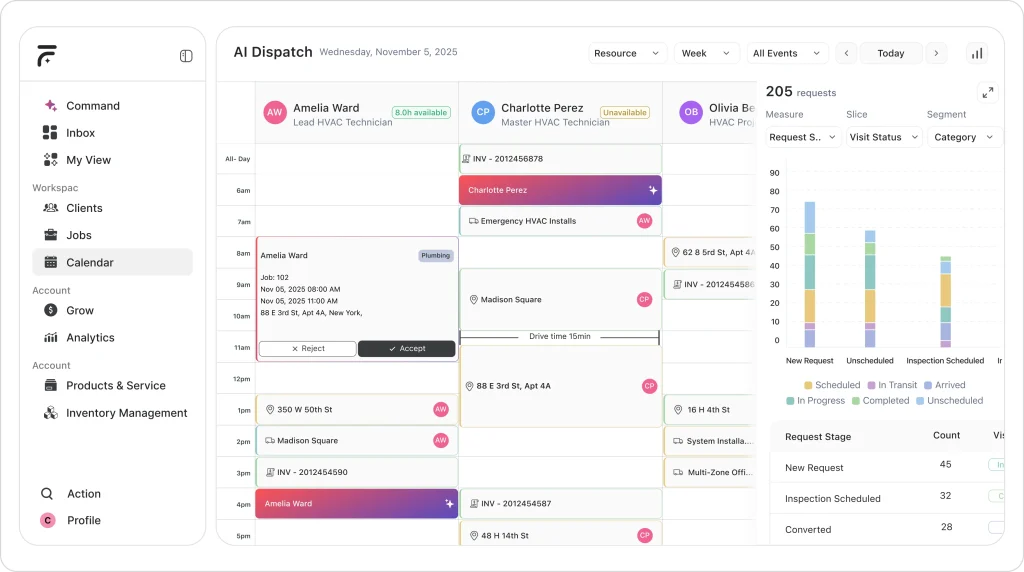Screen dimensions: 1024x572
Task: Open the 350 W 50th St event
Action: [x=357, y=409]
